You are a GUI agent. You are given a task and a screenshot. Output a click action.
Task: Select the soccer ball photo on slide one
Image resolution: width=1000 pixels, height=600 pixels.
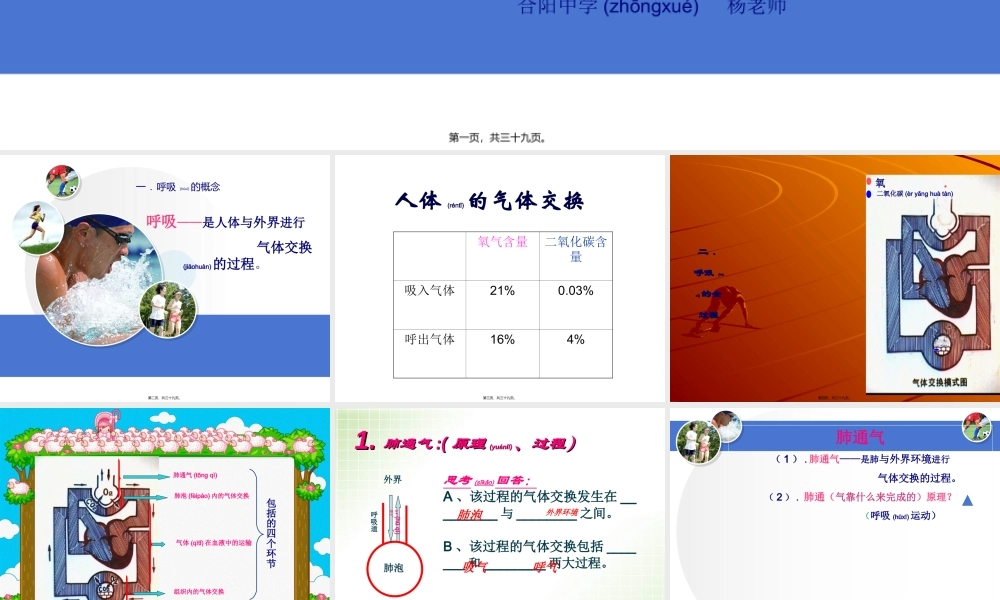coord(63,180)
